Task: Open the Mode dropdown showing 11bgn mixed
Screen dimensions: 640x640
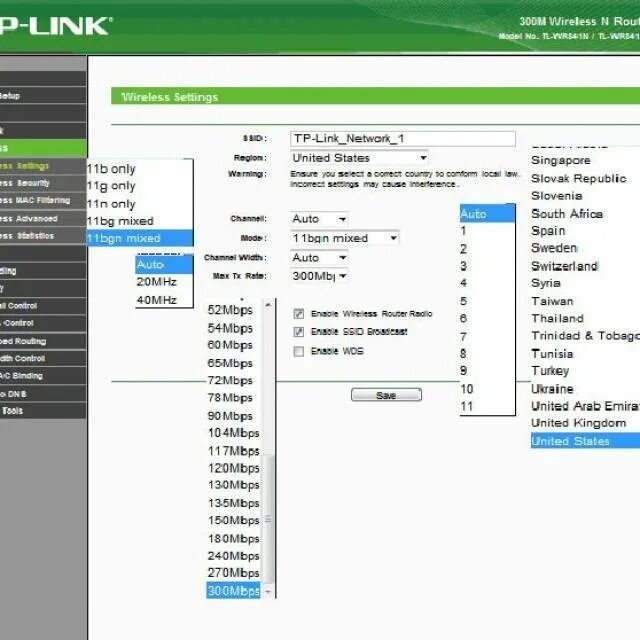Action: coord(345,238)
